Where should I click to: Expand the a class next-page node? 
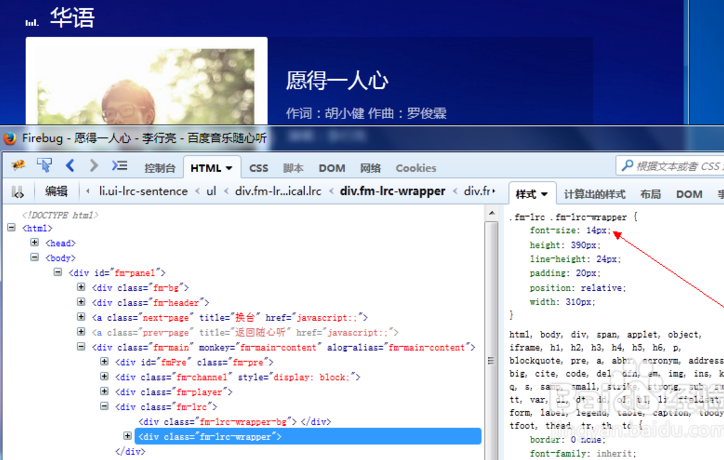click(81, 317)
